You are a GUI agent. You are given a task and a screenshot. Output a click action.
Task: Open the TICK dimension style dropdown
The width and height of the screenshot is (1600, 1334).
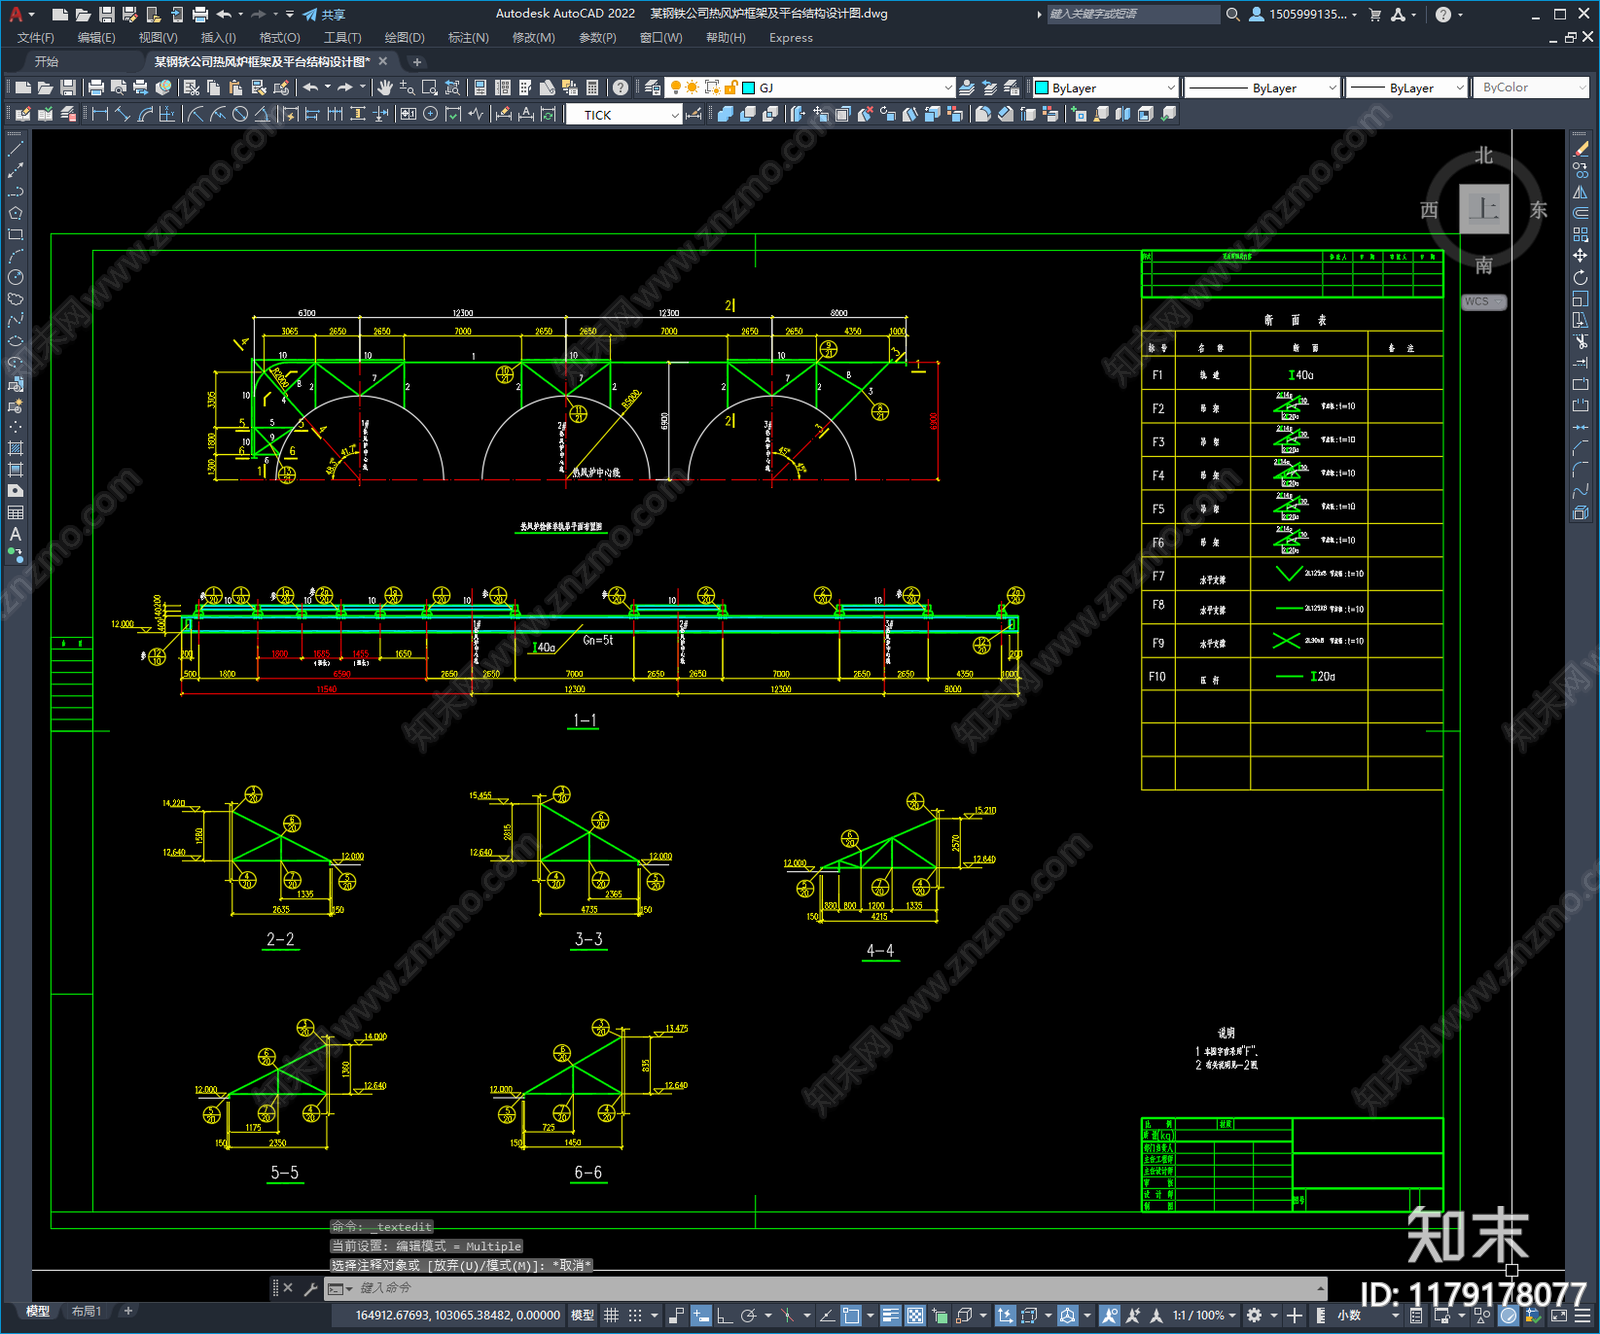(675, 115)
